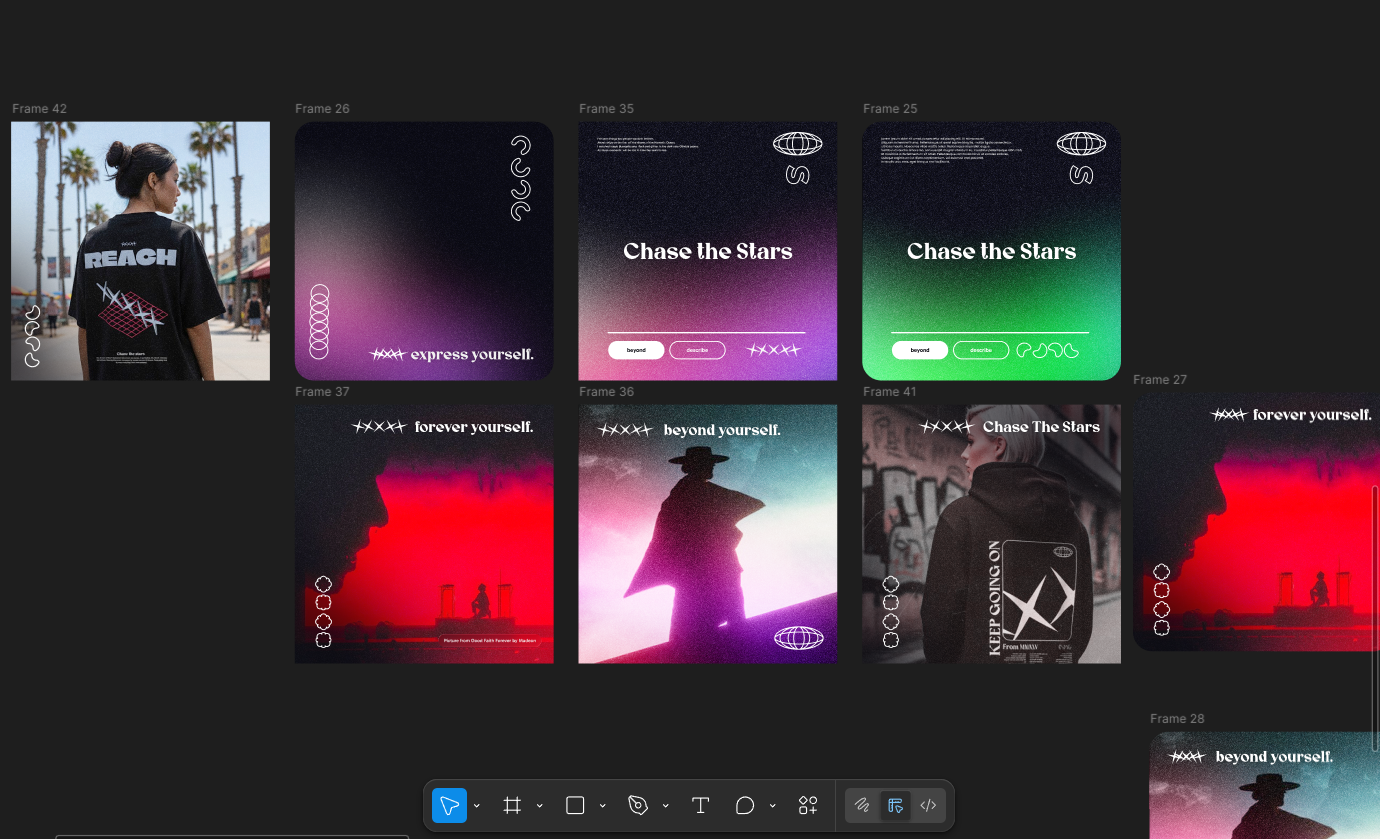Screen dimensions: 1380x839
Task: Expand the Comment tool options chevron
Action: tap(772, 806)
